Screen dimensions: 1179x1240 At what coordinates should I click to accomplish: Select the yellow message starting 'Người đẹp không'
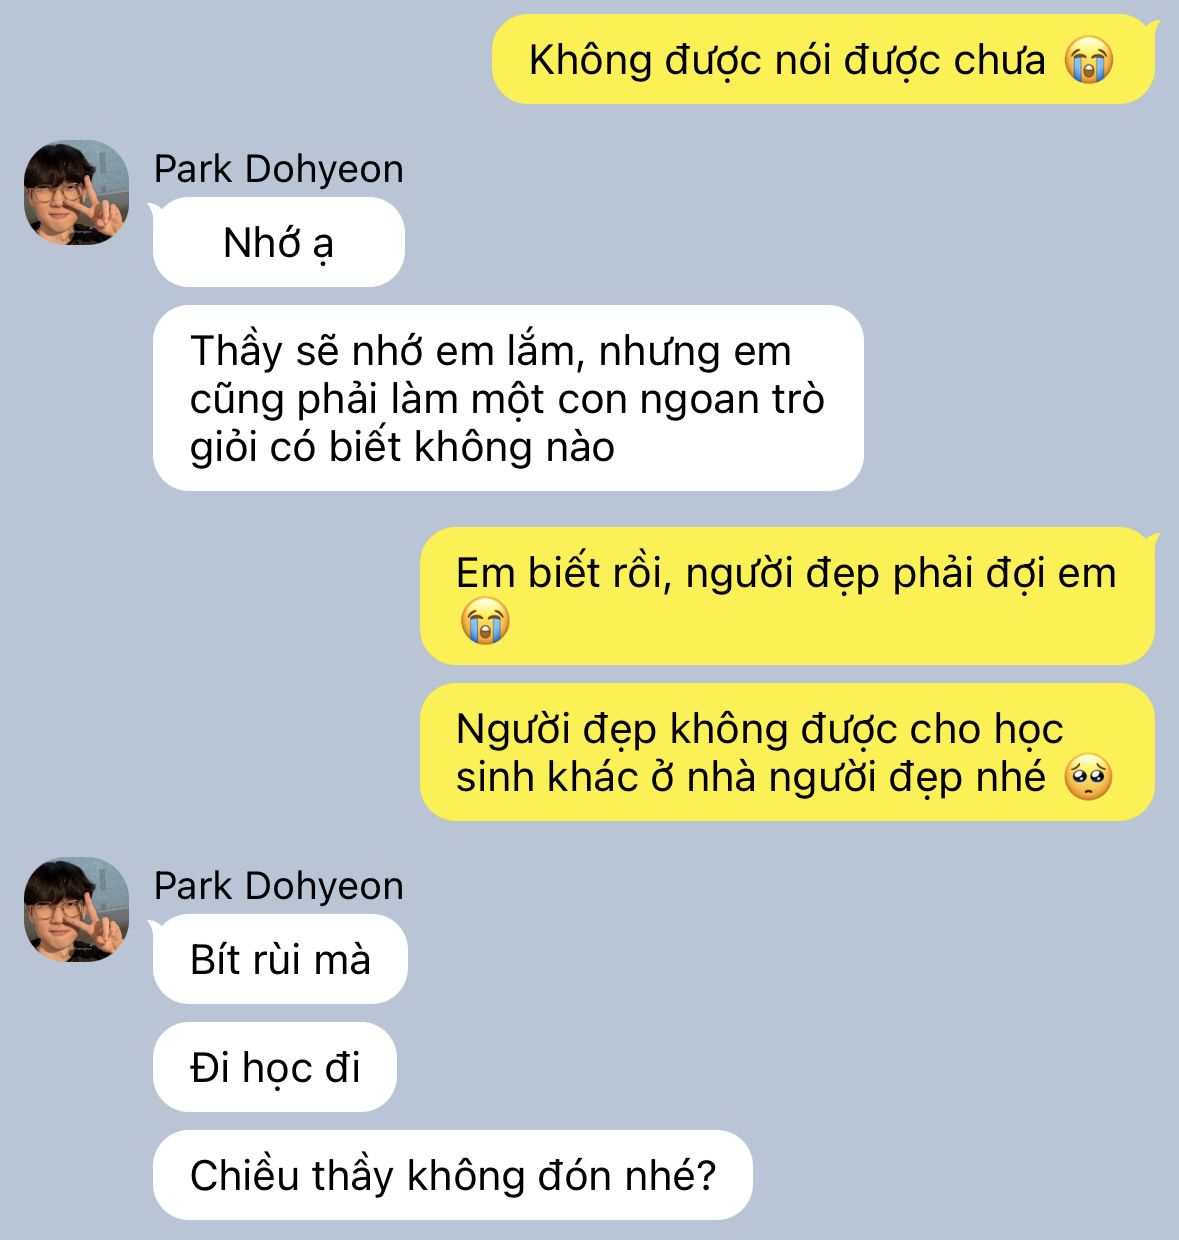(788, 752)
